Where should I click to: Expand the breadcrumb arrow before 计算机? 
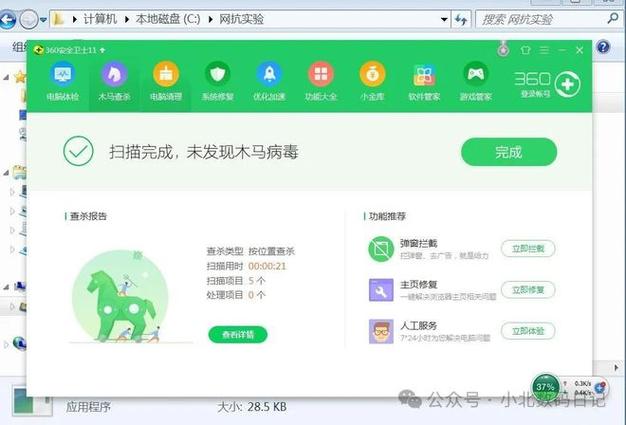74,19
